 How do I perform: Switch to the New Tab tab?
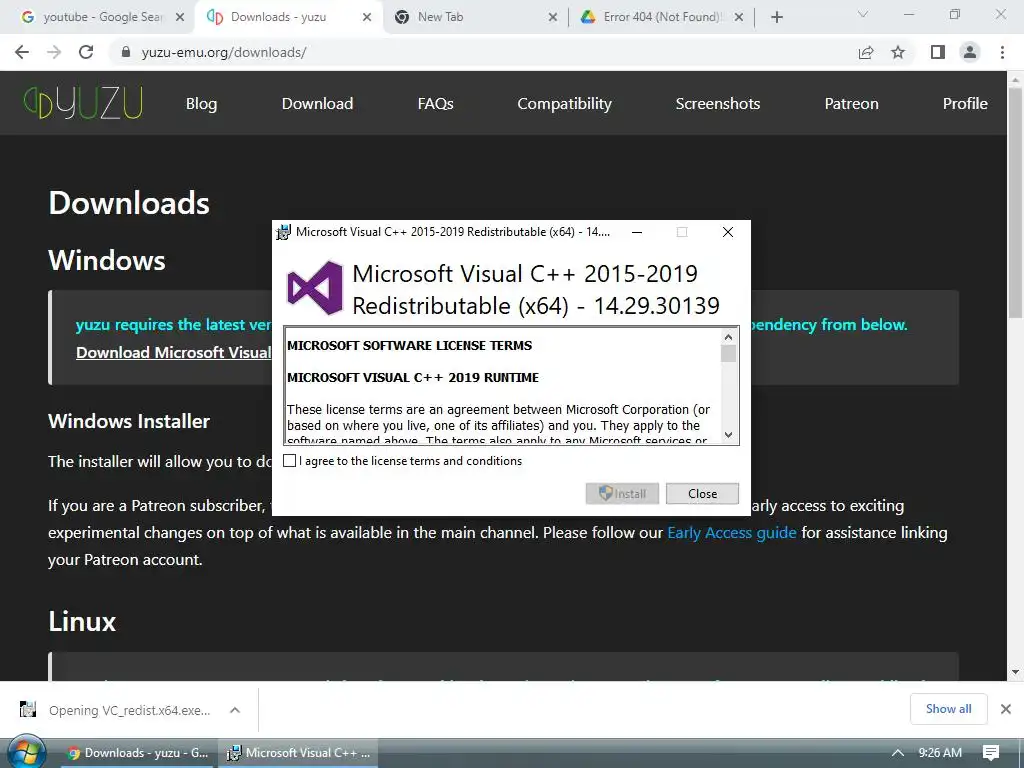(475, 17)
